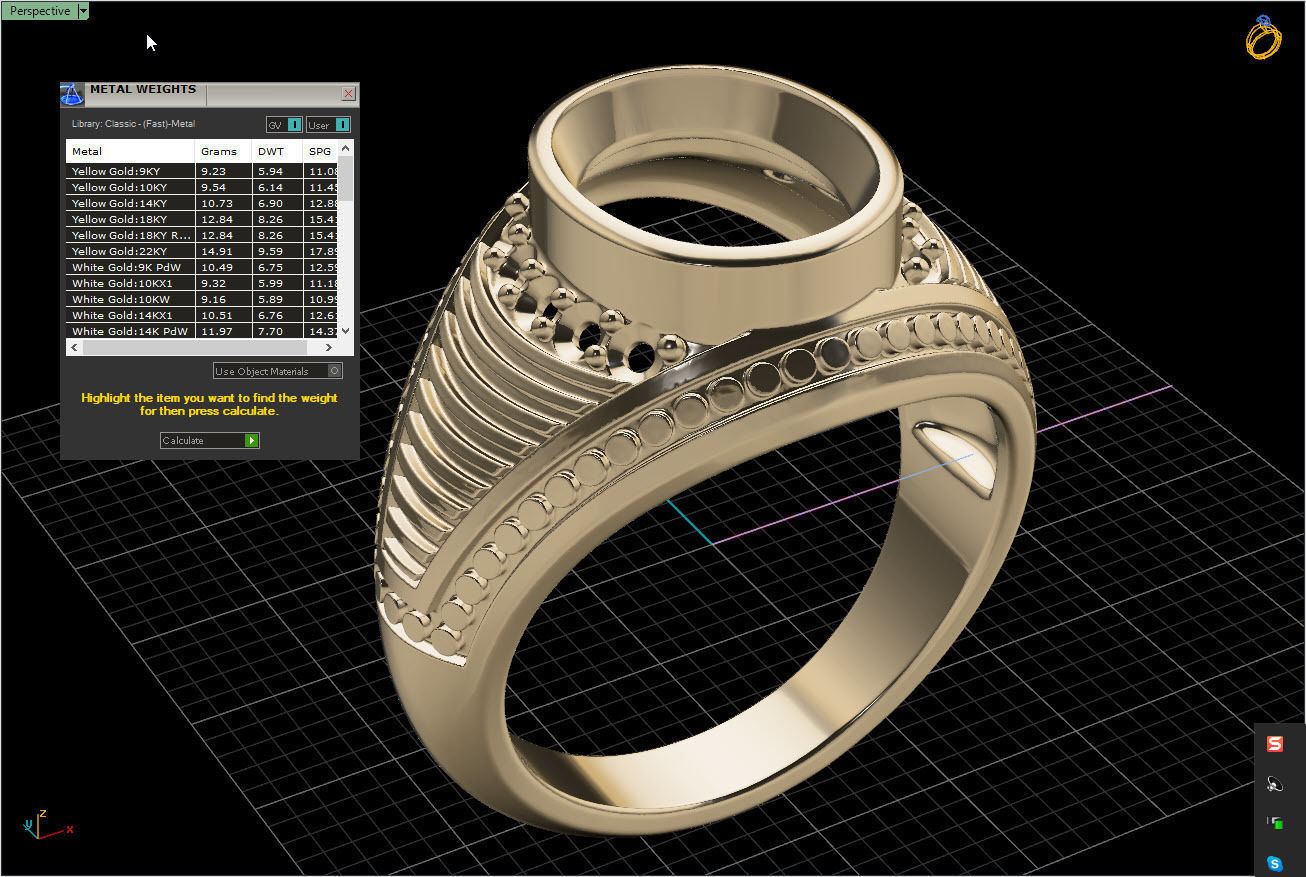Click the horizontal scroll left arrow

click(x=73, y=347)
